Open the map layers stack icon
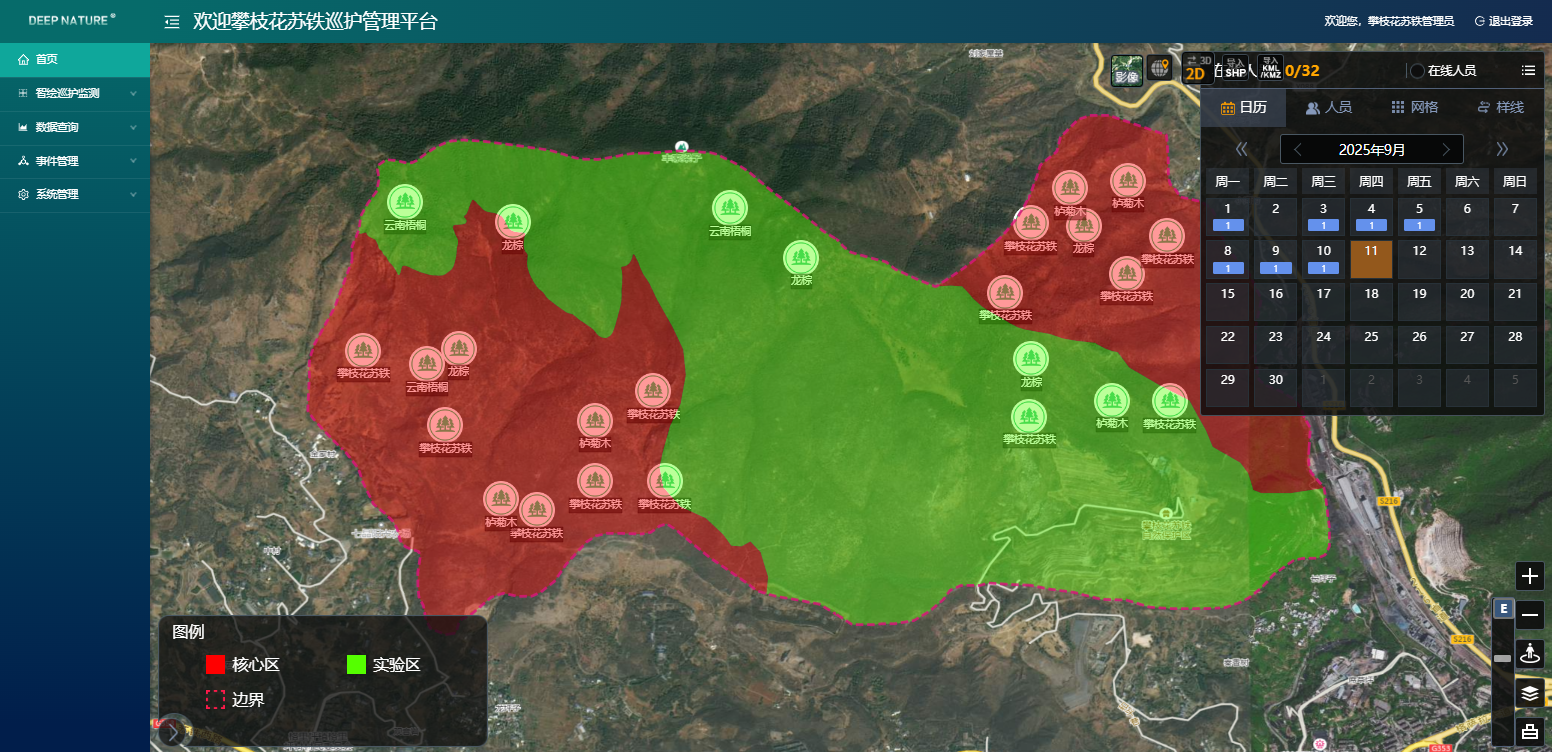This screenshot has width=1552, height=752. coord(1530,692)
